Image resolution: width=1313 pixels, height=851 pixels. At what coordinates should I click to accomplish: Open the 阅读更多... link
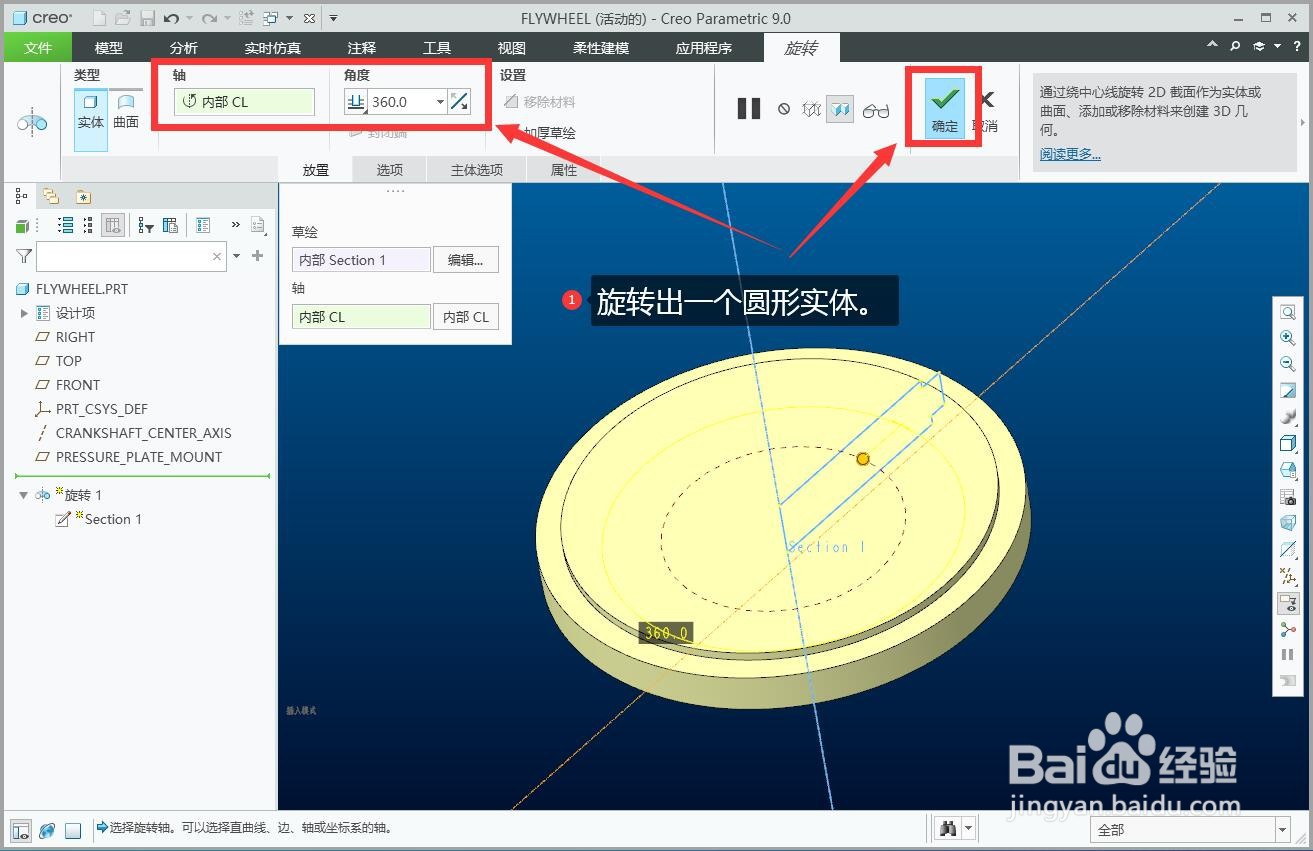click(1070, 154)
